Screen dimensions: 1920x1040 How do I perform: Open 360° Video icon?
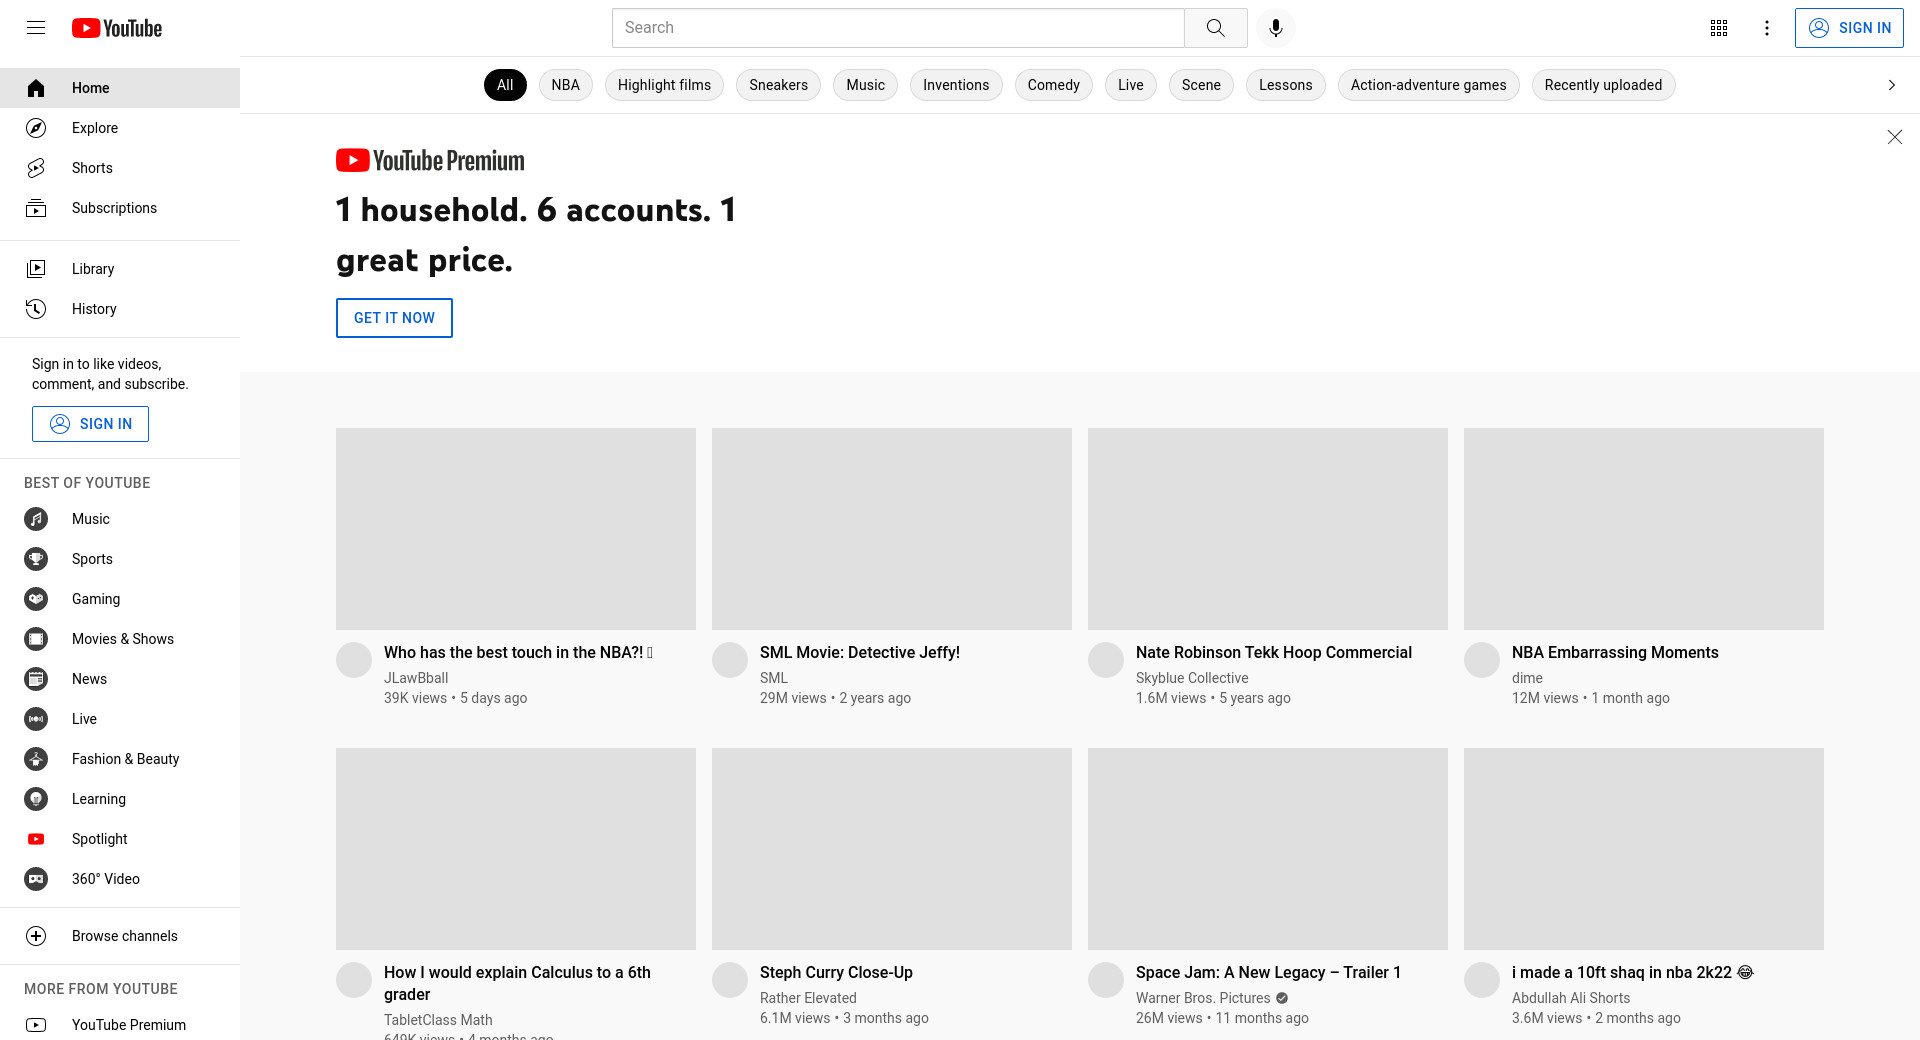click(x=36, y=879)
